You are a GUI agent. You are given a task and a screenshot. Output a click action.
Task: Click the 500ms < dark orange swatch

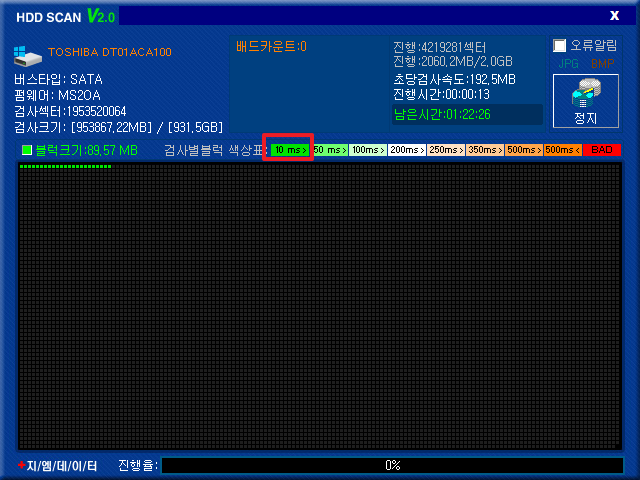click(563, 150)
